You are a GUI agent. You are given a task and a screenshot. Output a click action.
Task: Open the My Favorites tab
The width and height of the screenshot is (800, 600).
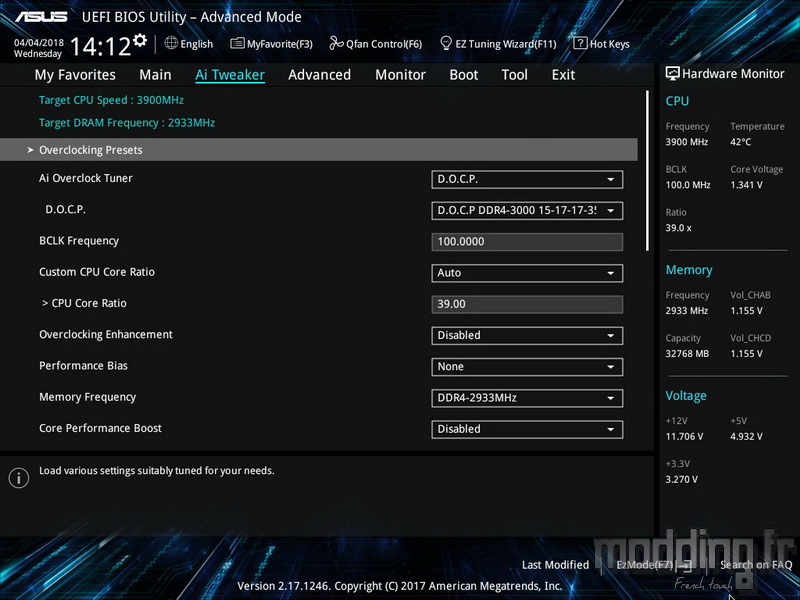click(75, 75)
